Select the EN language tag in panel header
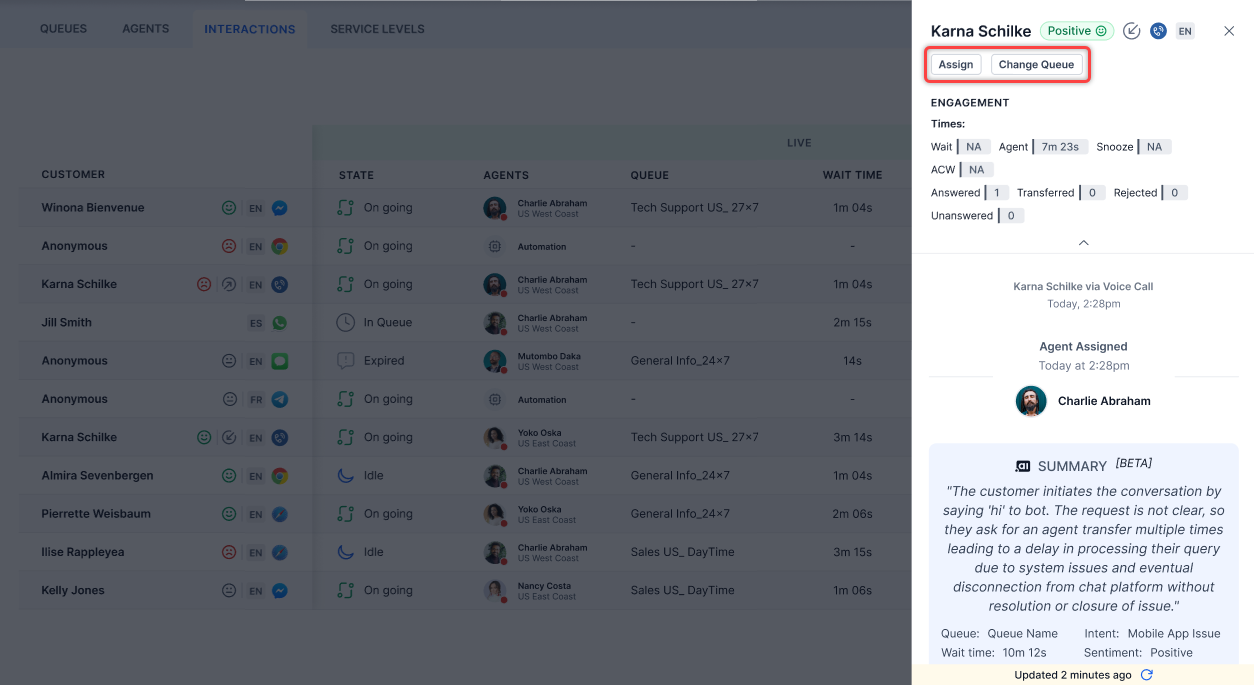Screen dimensions: 1254x685 click(x=1185, y=31)
